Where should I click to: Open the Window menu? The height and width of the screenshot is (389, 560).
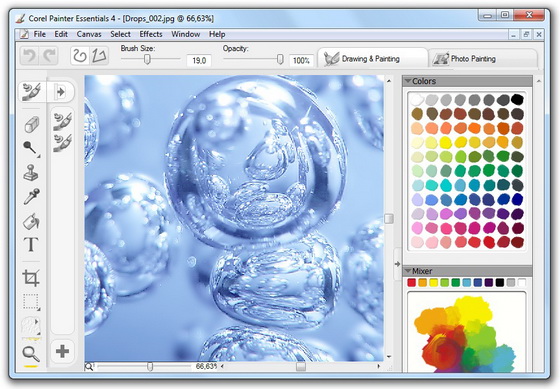click(185, 34)
